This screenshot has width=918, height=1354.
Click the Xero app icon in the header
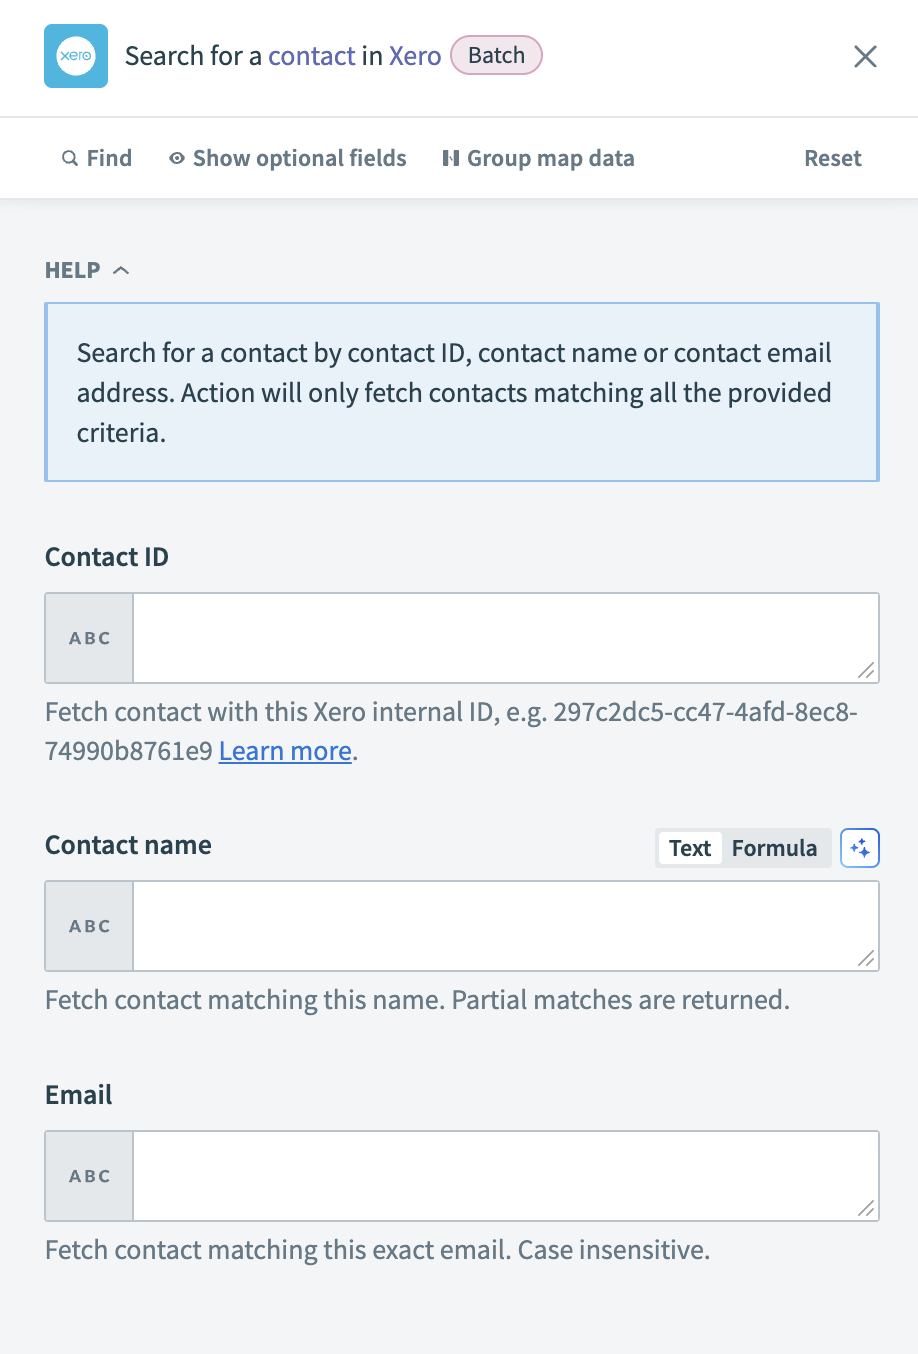click(75, 56)
